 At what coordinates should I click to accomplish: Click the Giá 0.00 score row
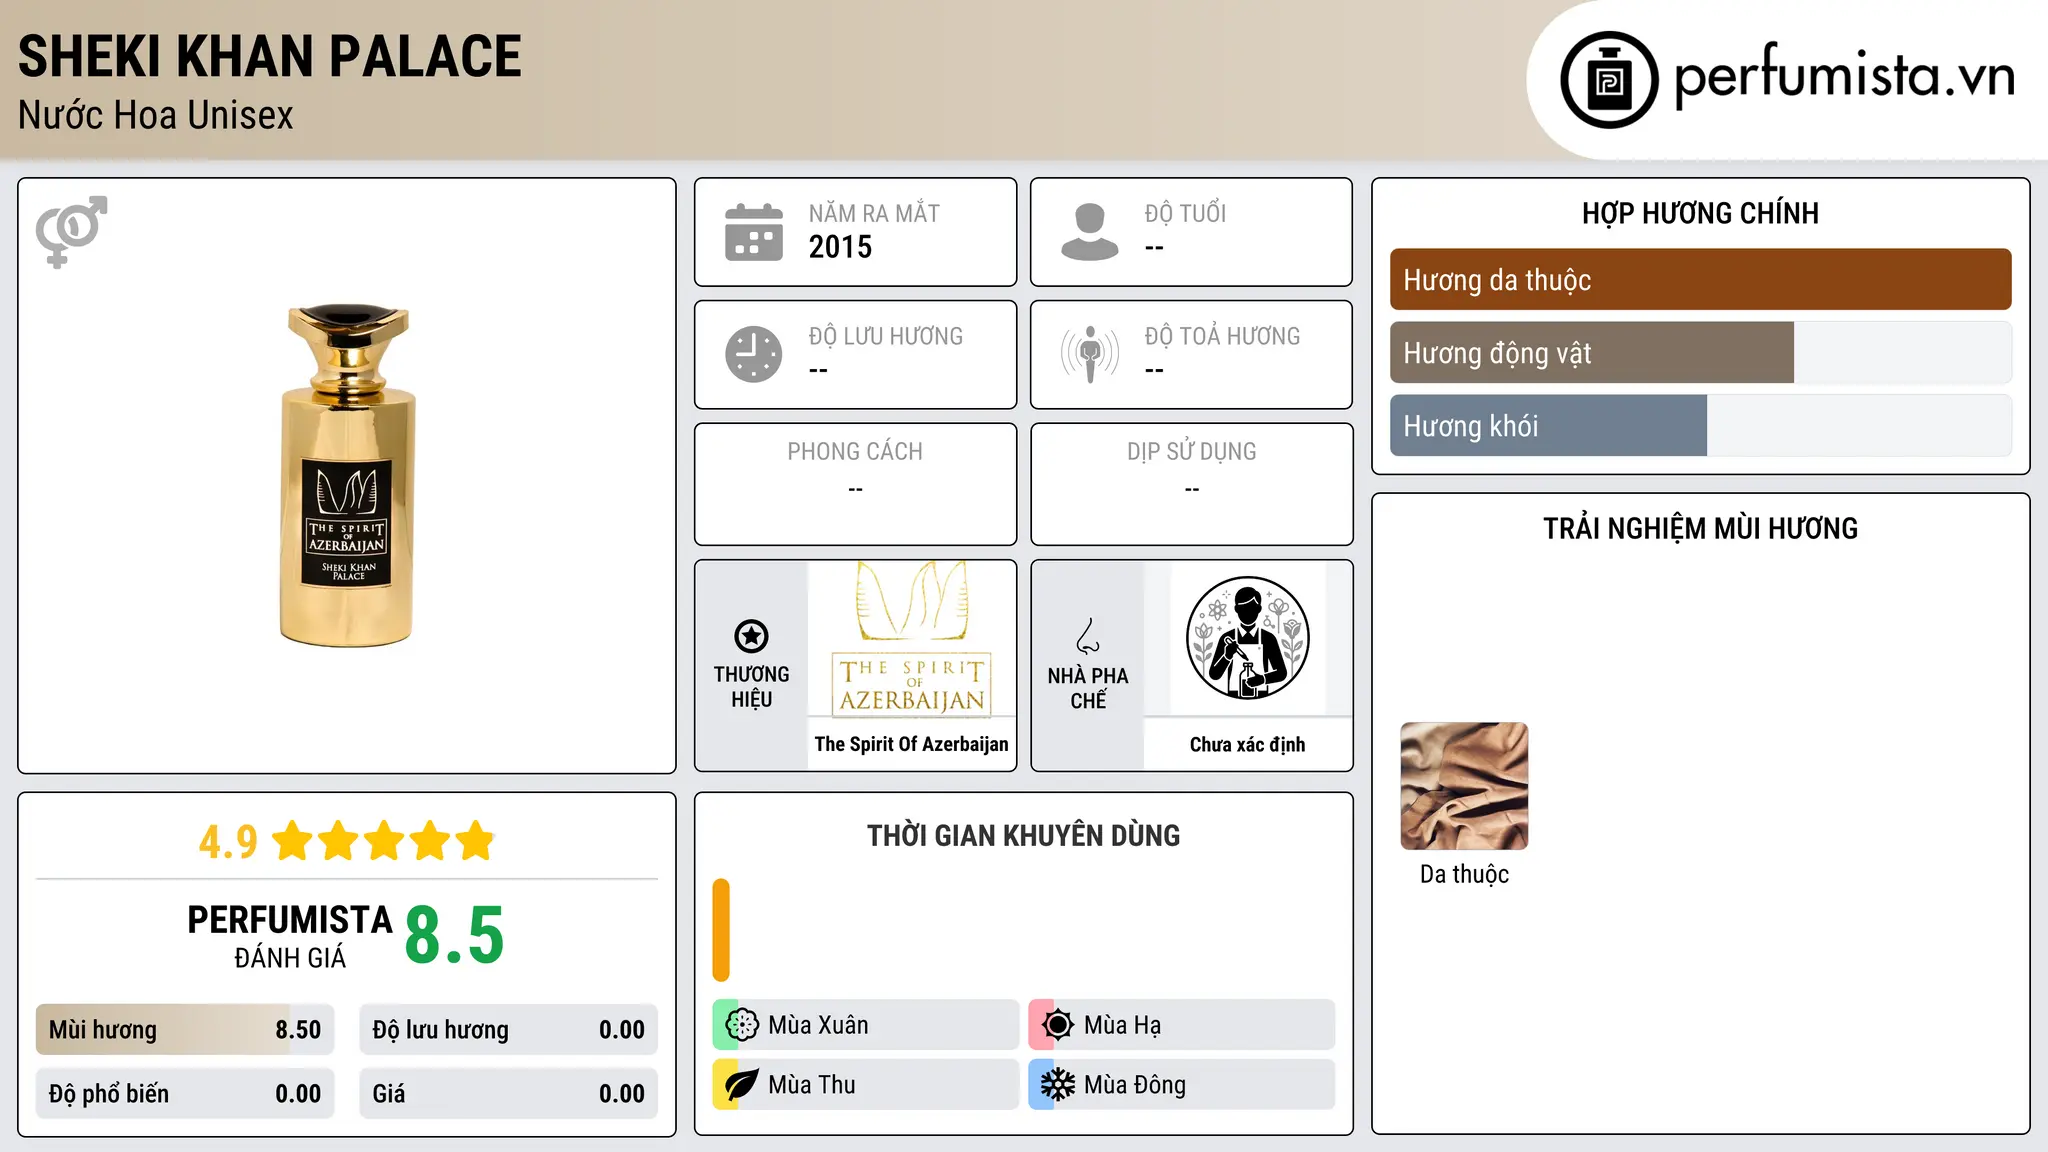pos(508,1094)
